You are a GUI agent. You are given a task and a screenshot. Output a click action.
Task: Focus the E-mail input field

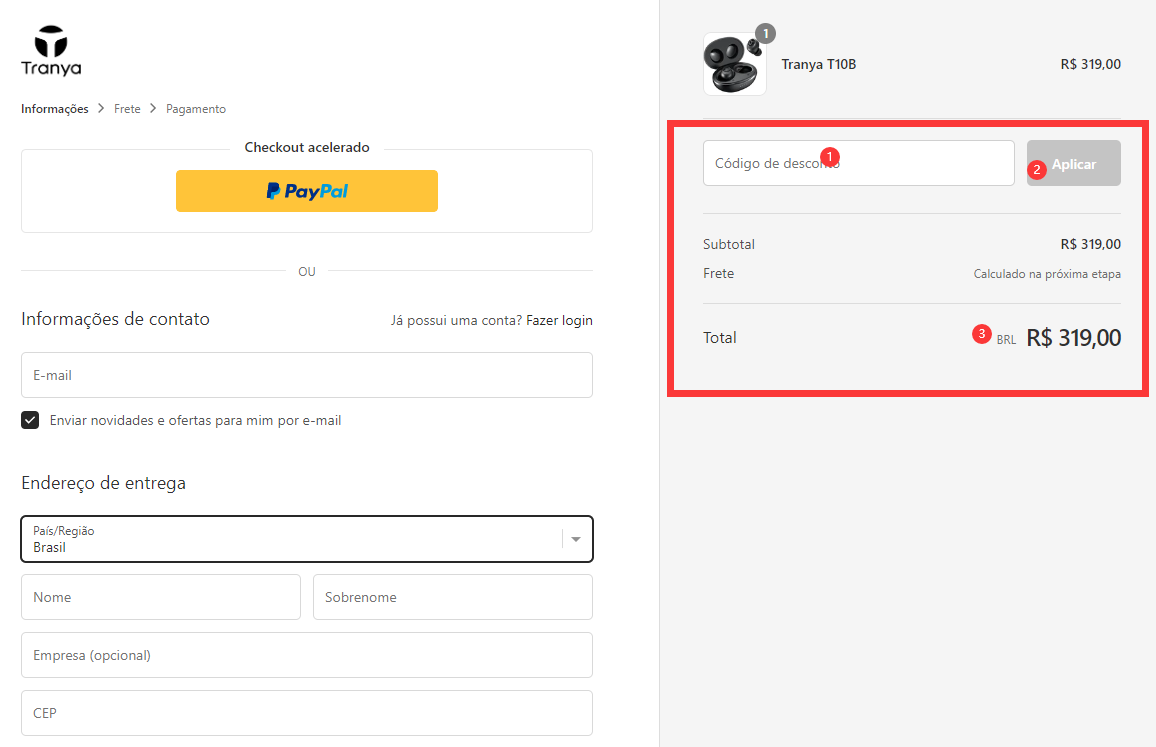coord(306,375)
